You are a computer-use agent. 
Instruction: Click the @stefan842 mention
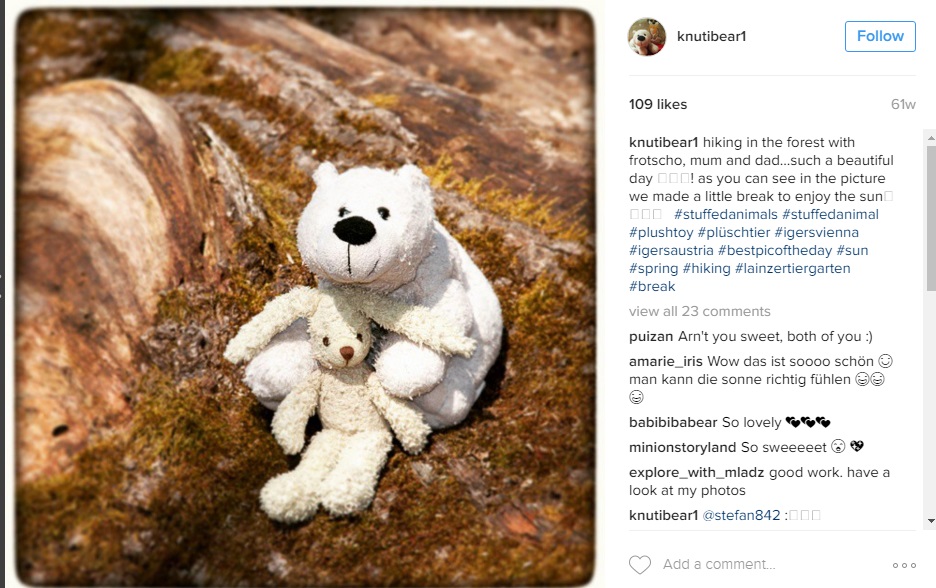point(741,515)
